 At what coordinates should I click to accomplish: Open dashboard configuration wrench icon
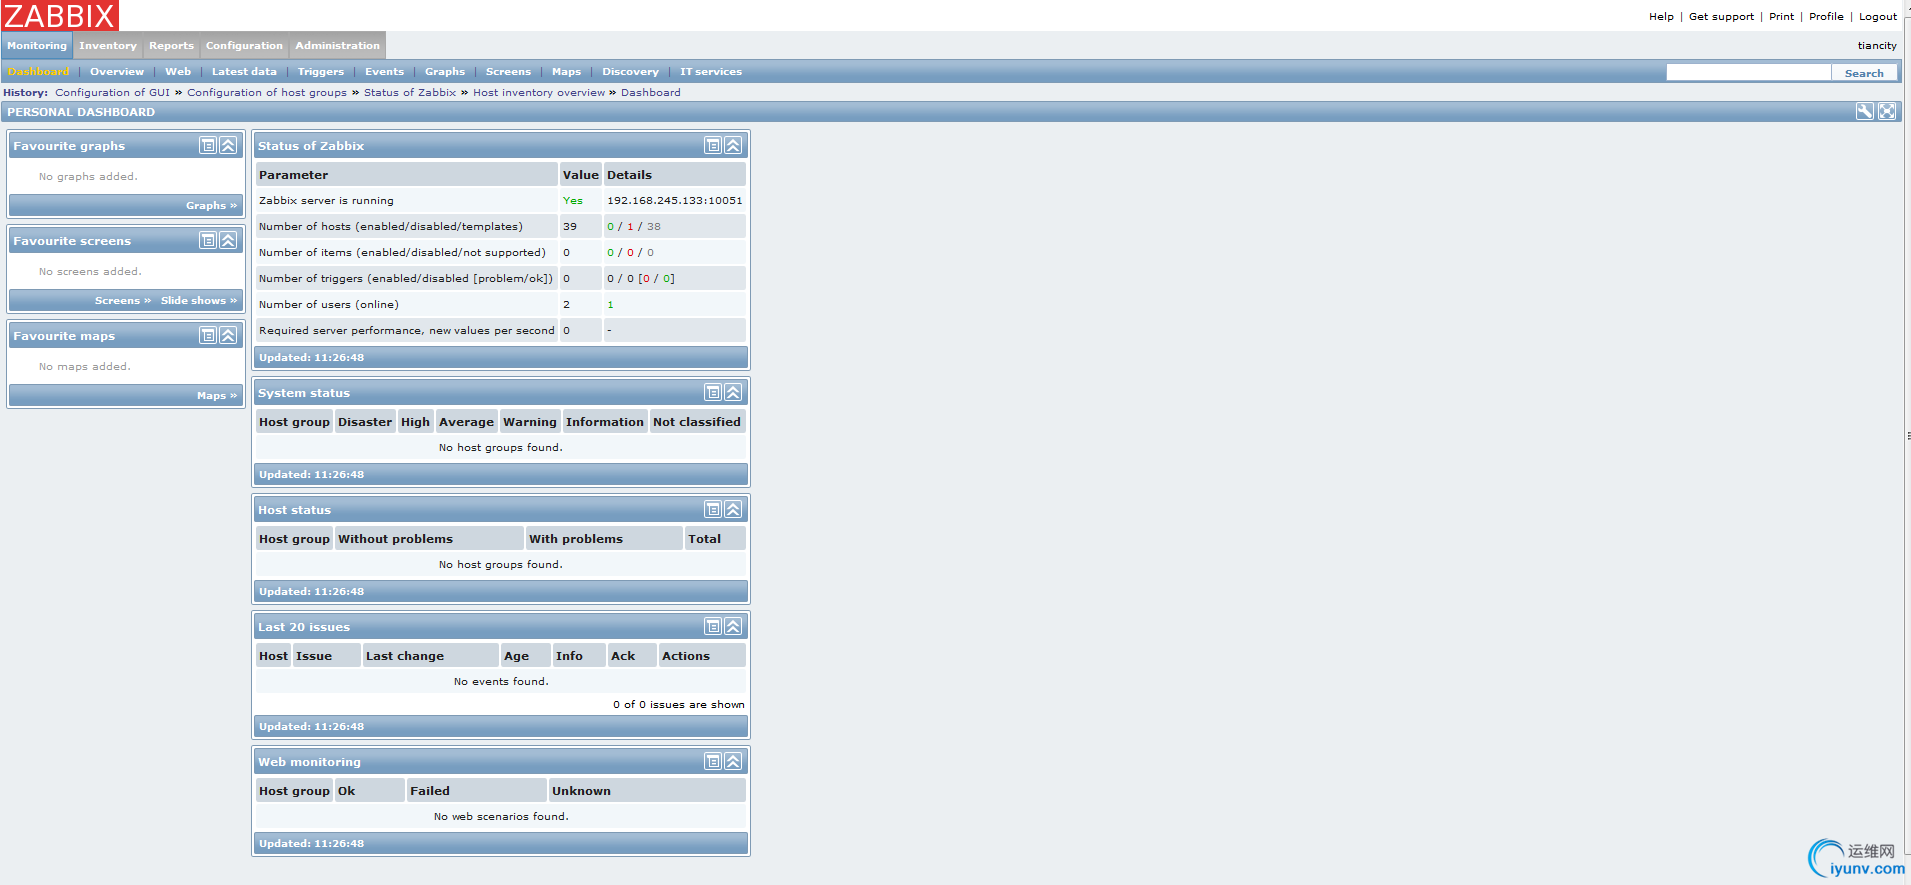click(1865, 112)
